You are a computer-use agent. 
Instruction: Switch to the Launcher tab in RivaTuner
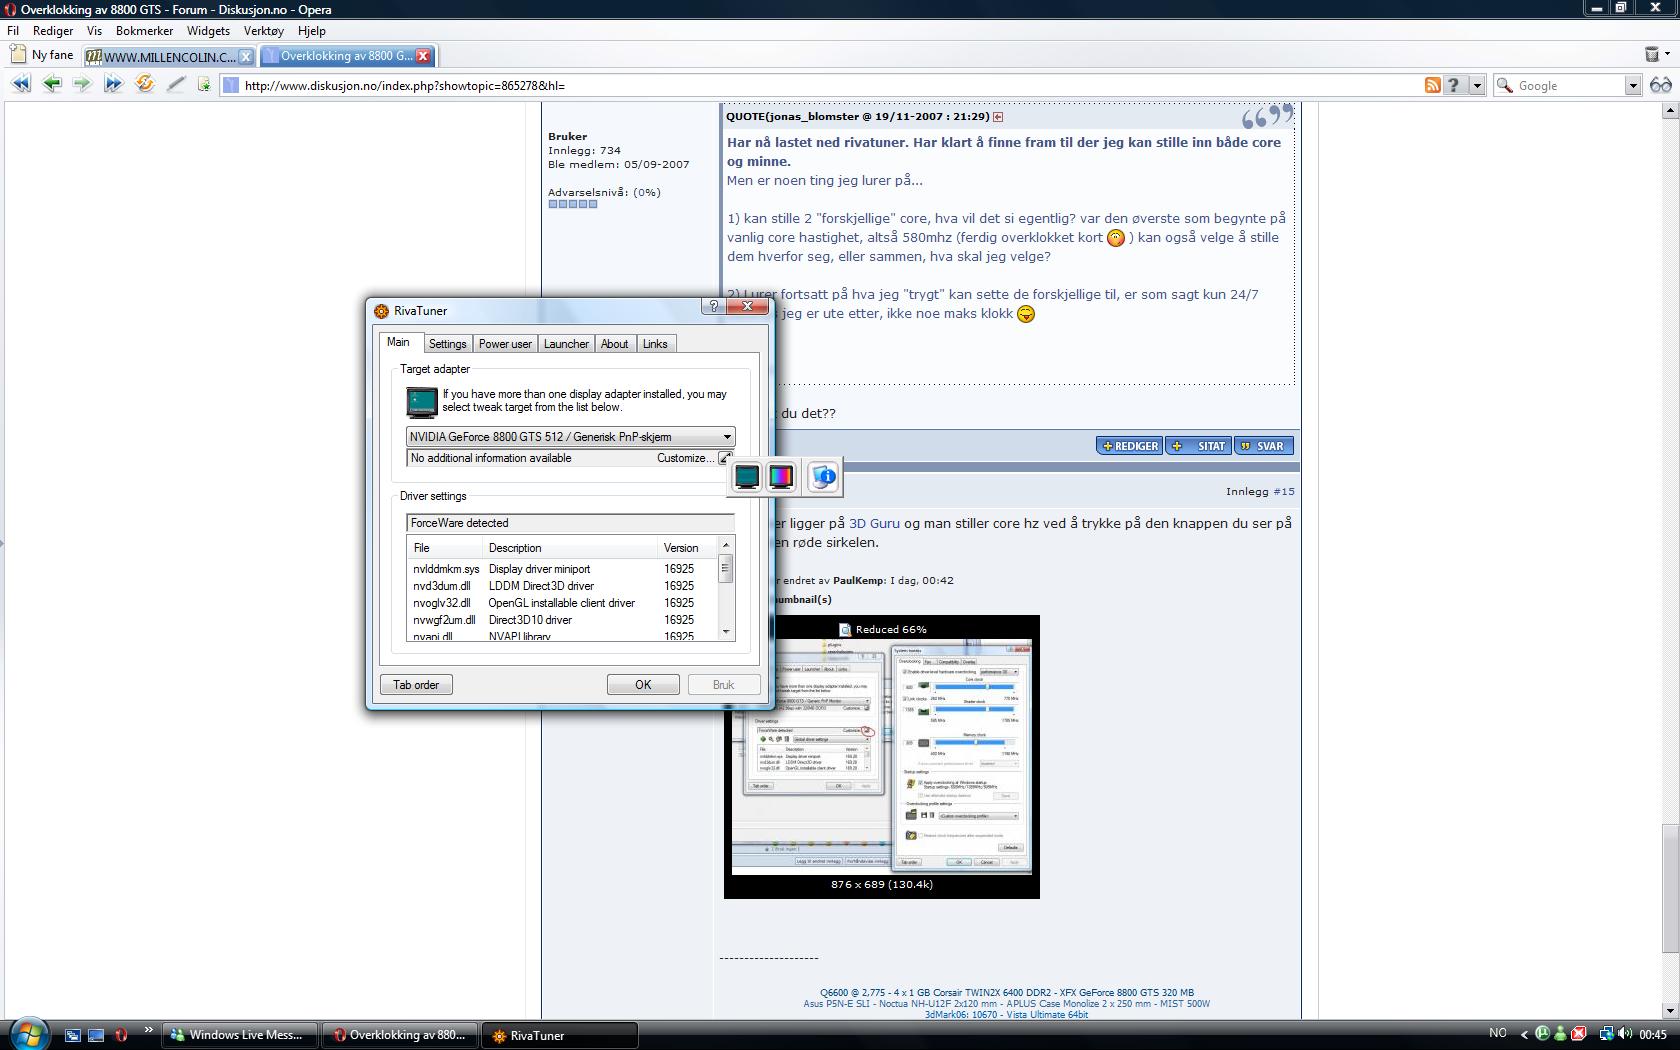(566, 344)
